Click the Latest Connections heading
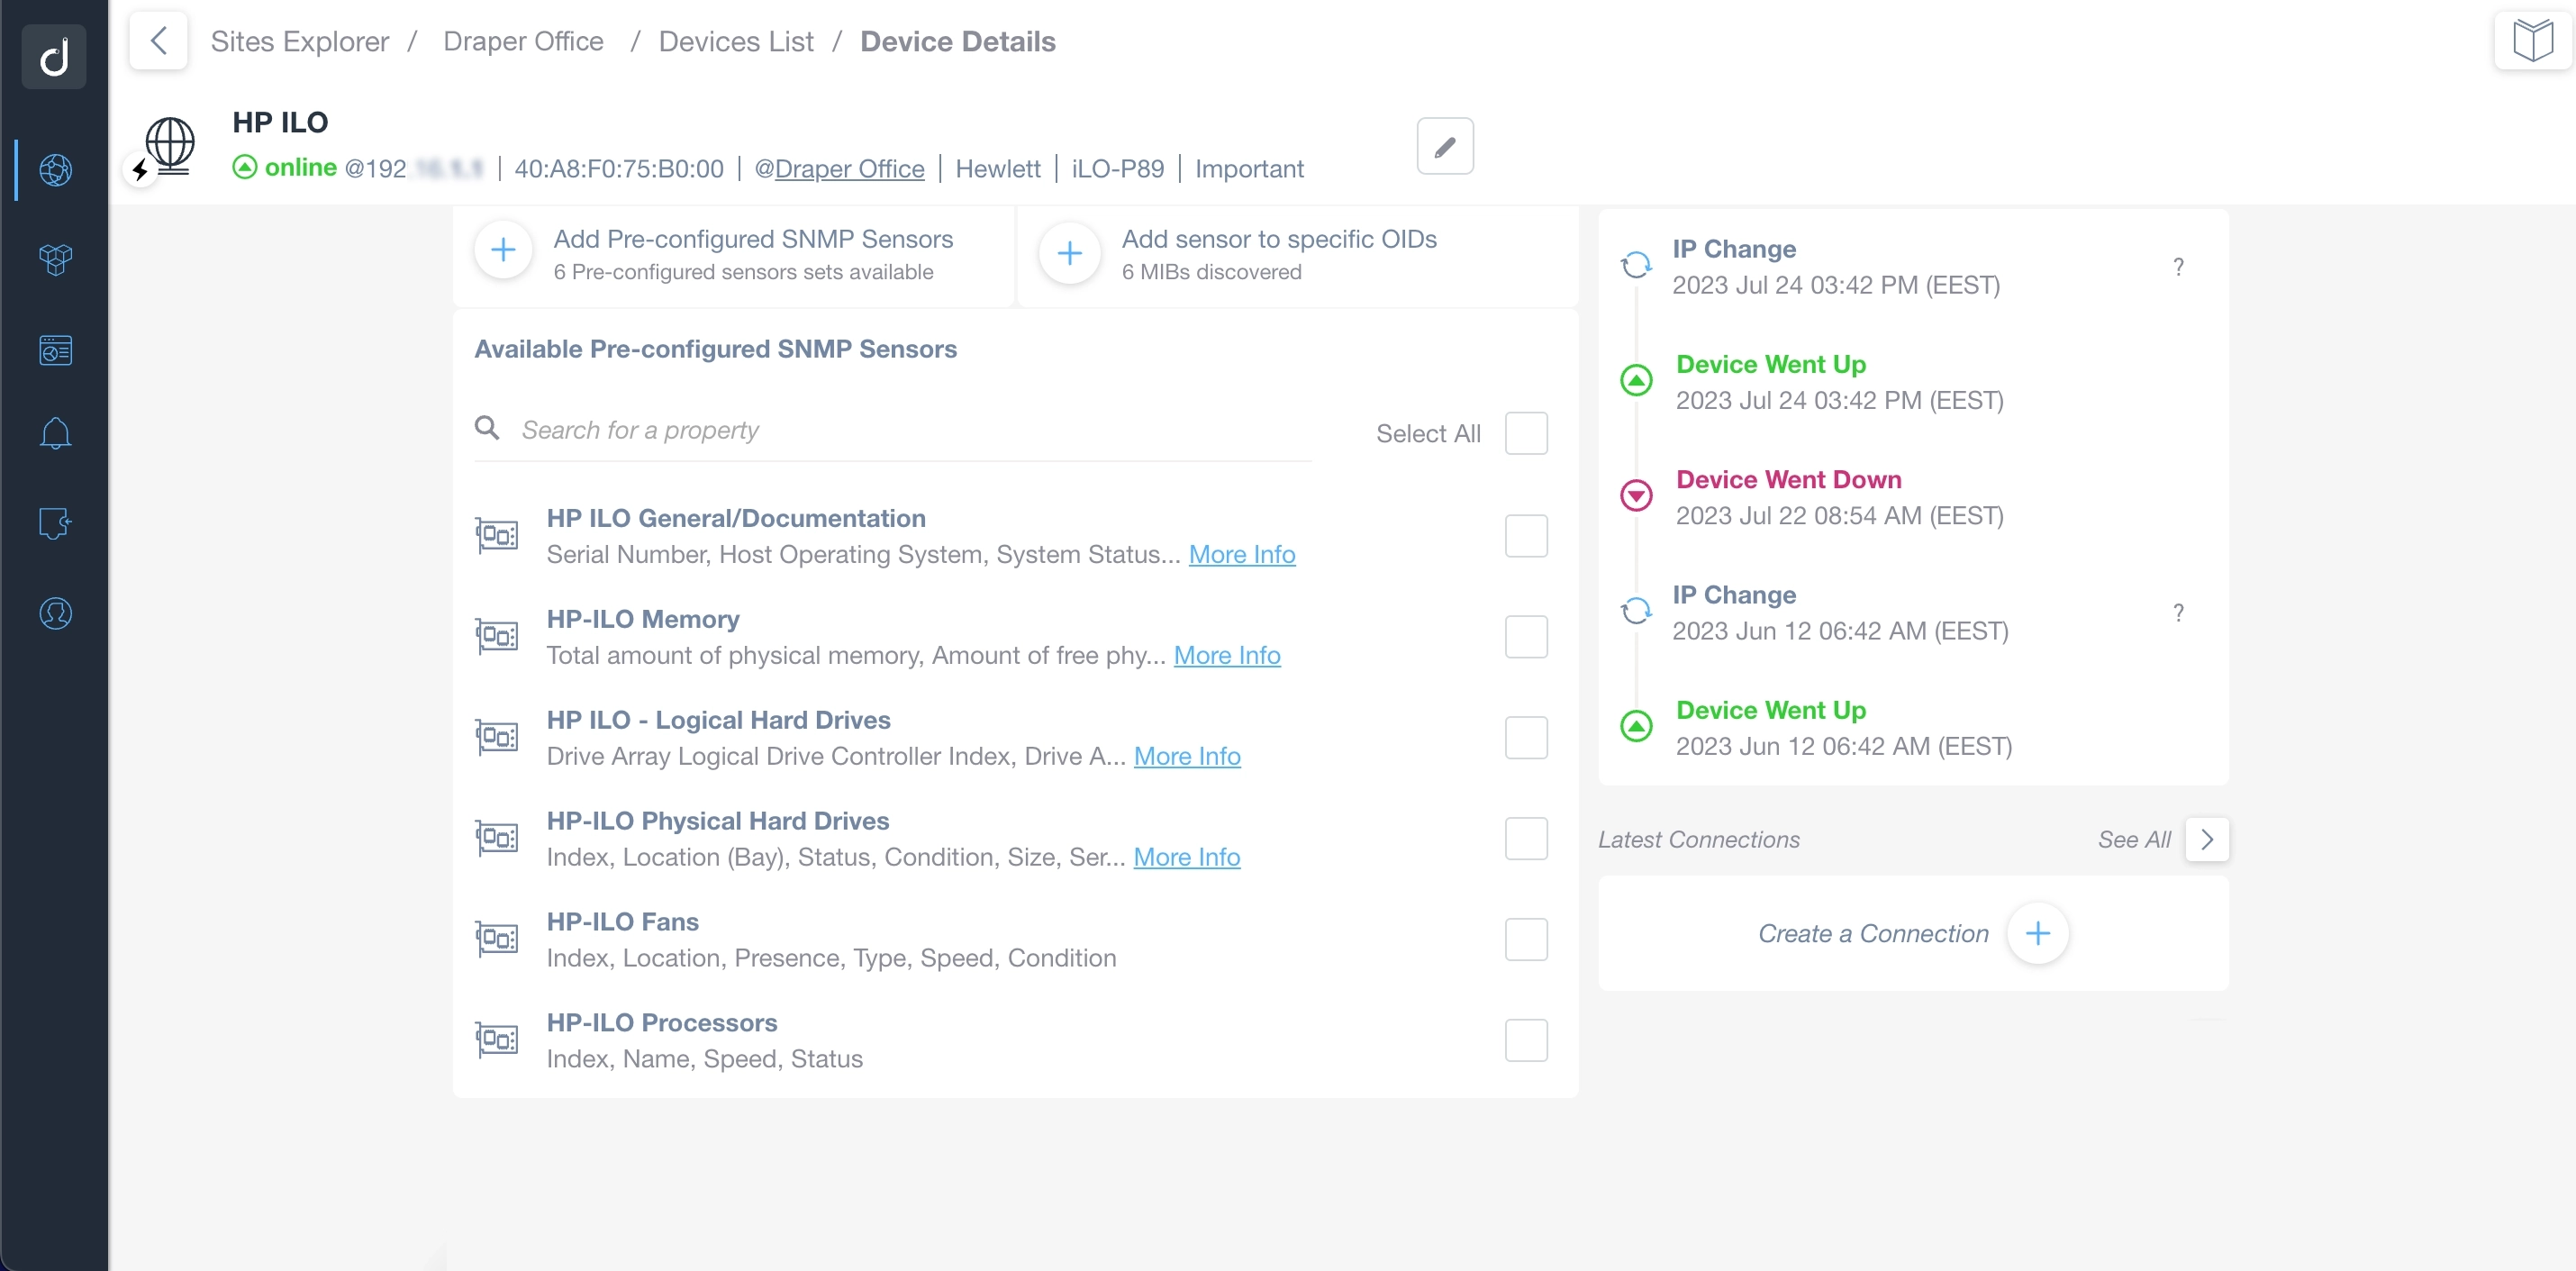Viewport: 2576px width, 1271px height. (x=1698, y=840)
